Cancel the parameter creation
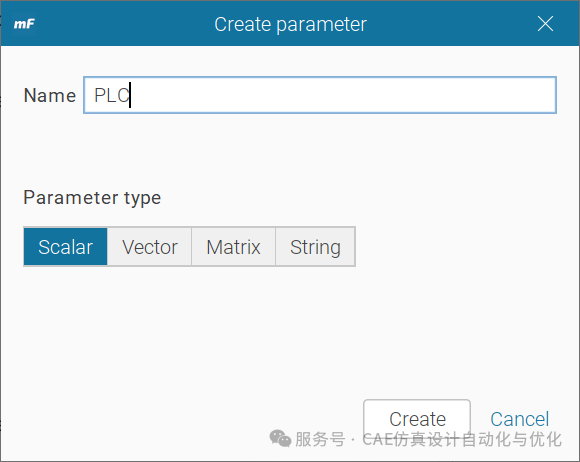 click(519, 419)
